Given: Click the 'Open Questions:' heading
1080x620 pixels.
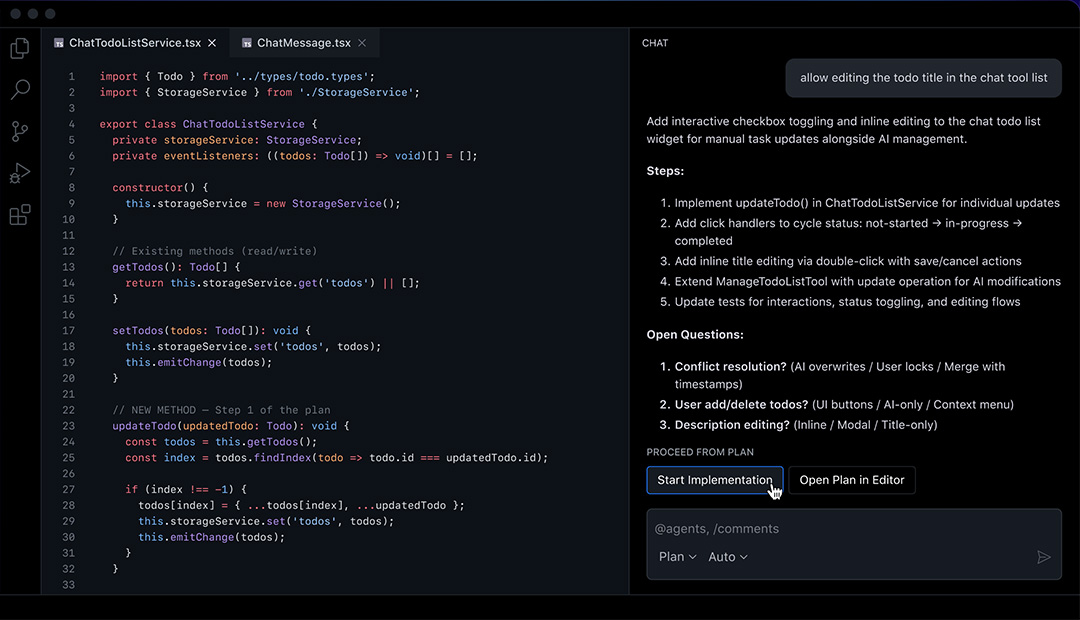Looking at the screenshot, I should click(695, 335).
